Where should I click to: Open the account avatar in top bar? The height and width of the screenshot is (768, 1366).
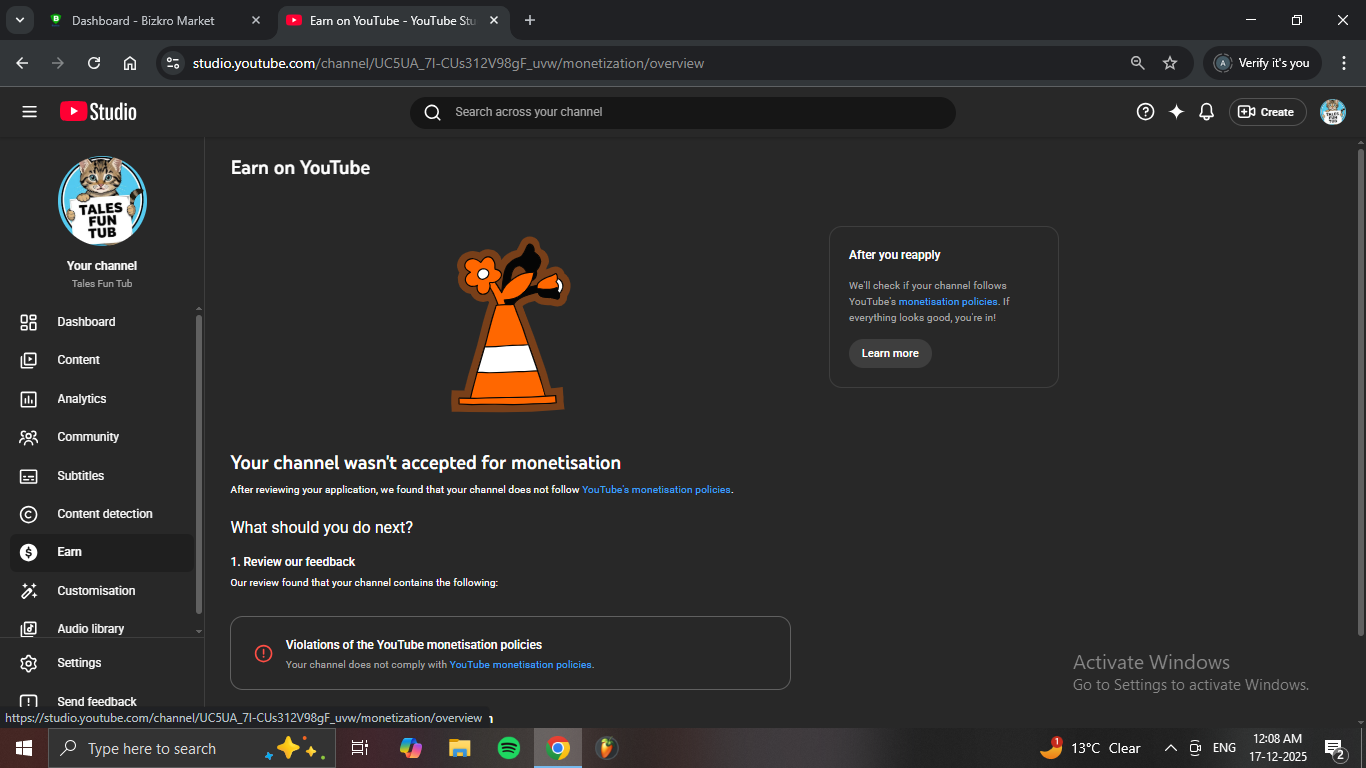coord(1332,112)
